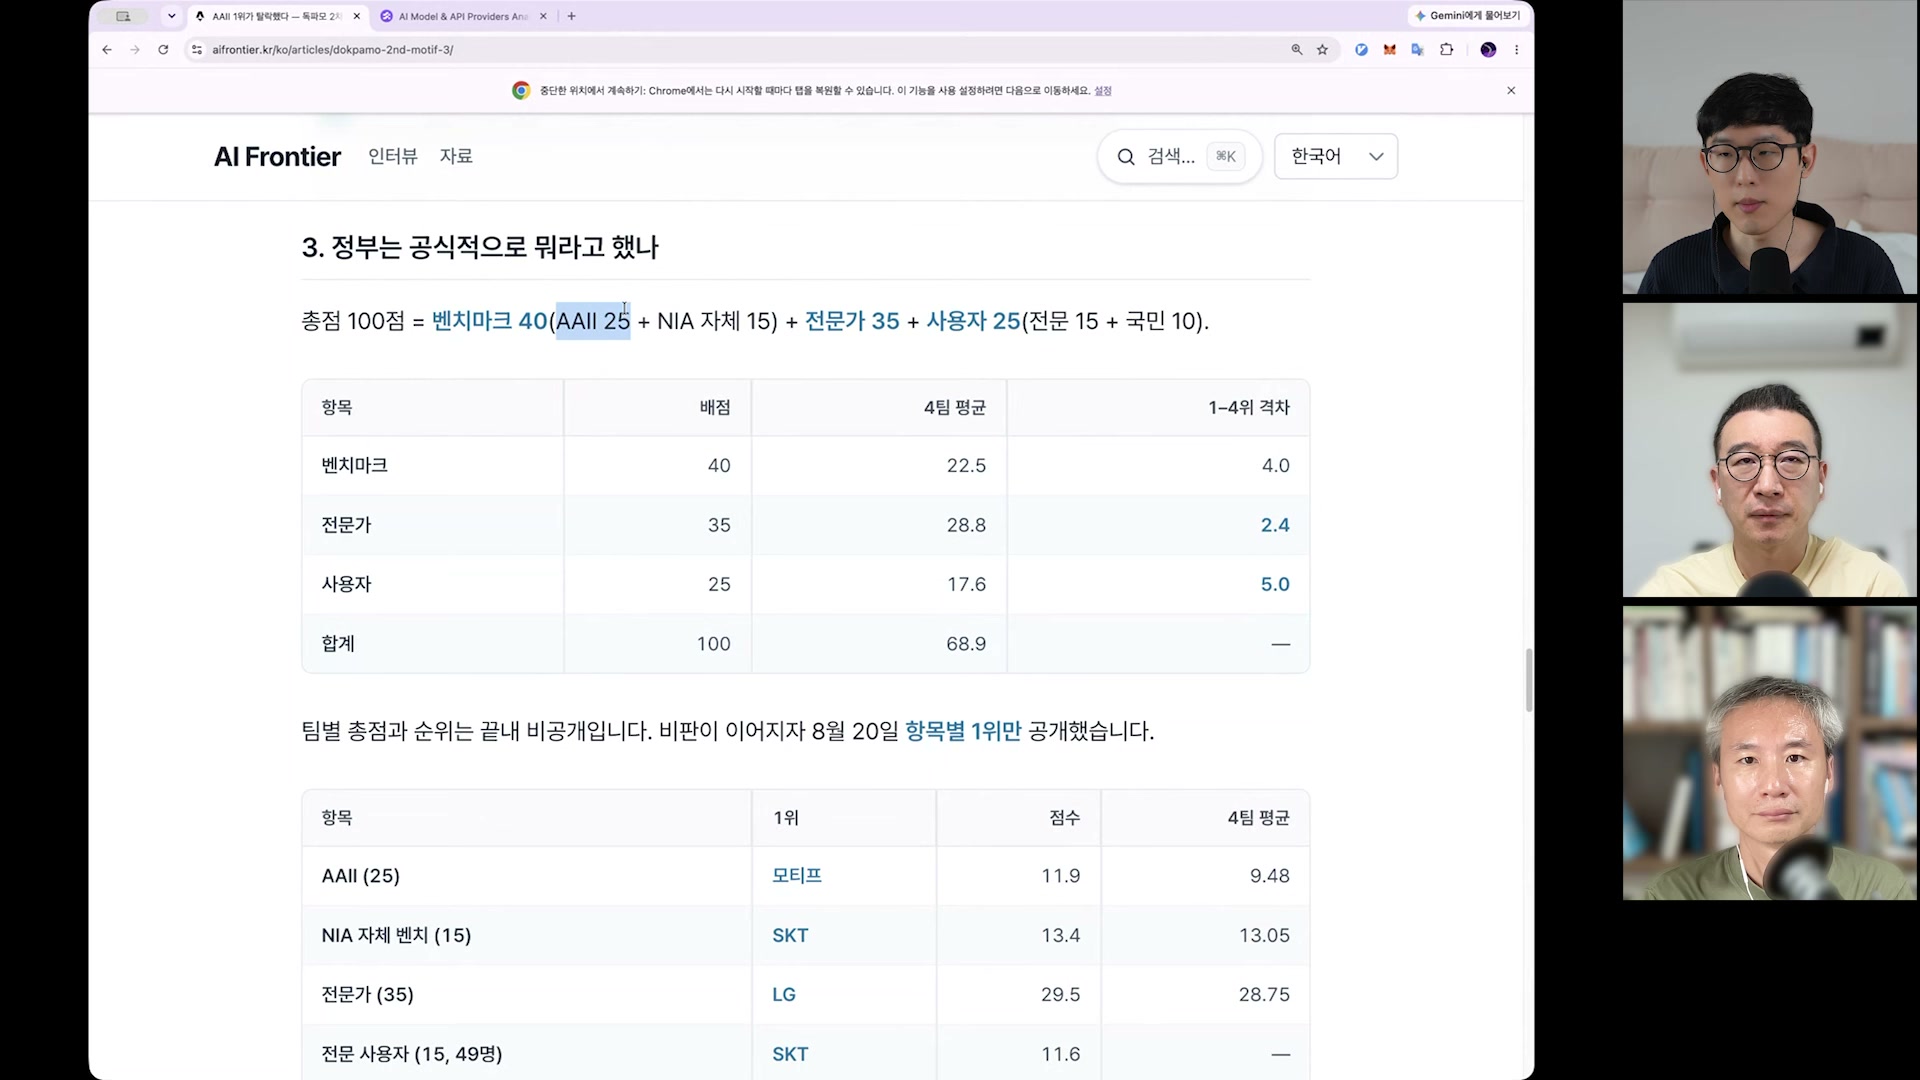Click the zoom magnifier icon in address bar
The height and width of the screenshot is (1080, 1920).
pos(1297,49)
